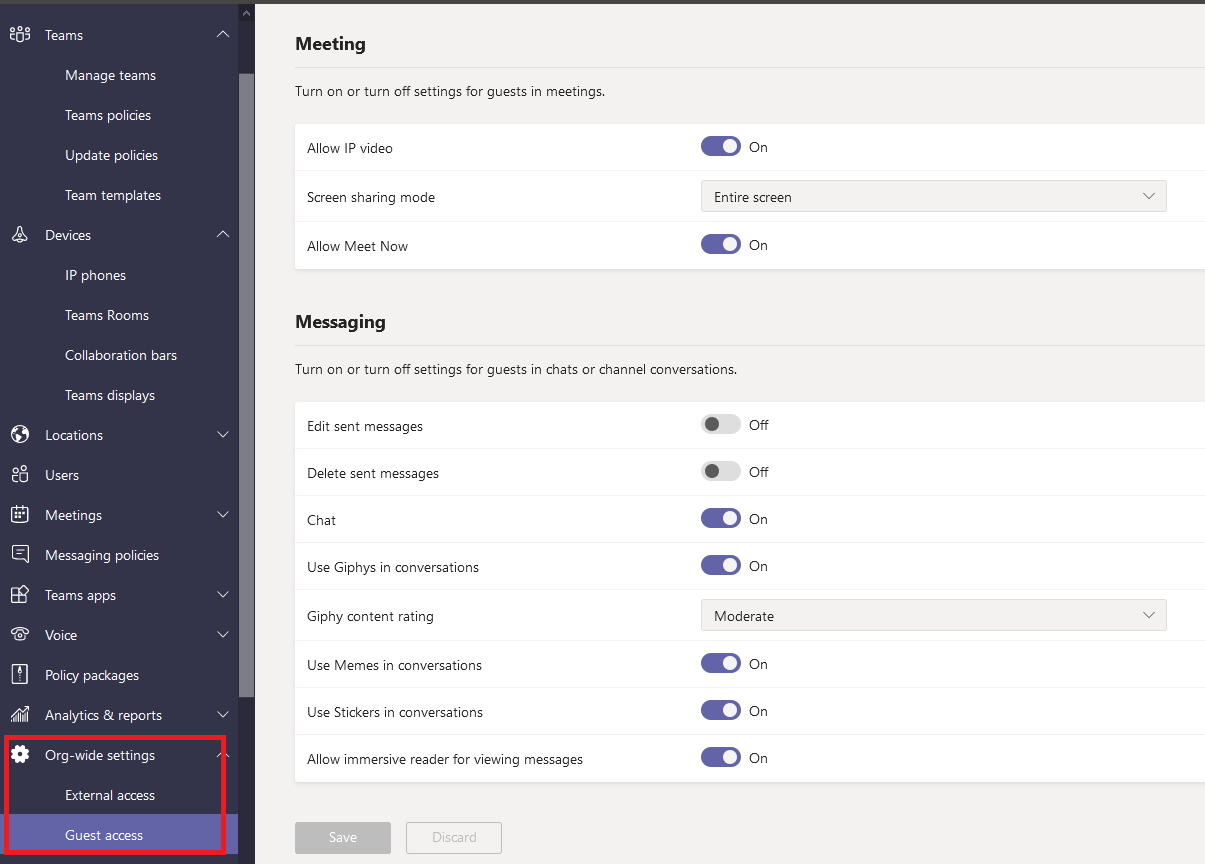Click the Allow IP video label
The height and width of the screenshot is (864, 1205).
pyautogui.click(x=350, y=148)
